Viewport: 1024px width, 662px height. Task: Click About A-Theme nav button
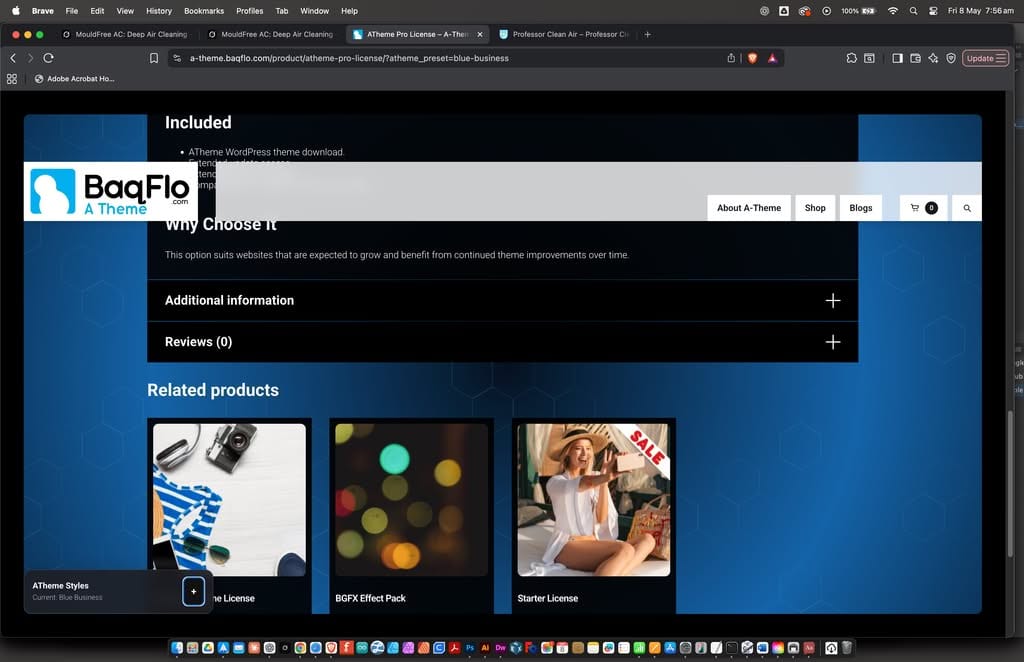[748, 208]
